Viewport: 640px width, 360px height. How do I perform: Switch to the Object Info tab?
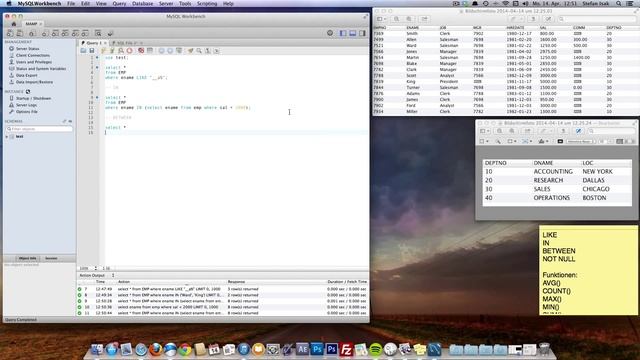[27, 258]
